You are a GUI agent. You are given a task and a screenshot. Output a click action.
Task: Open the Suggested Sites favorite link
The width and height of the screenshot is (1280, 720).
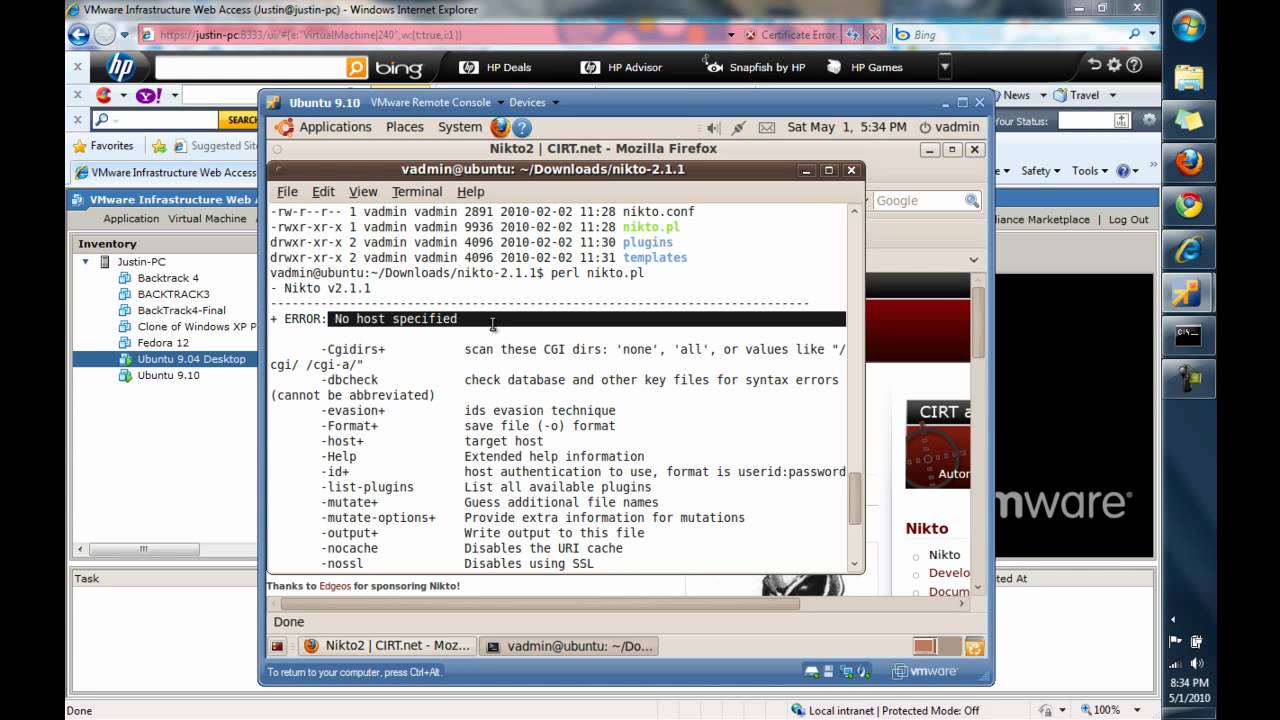(x=215, y=146)
